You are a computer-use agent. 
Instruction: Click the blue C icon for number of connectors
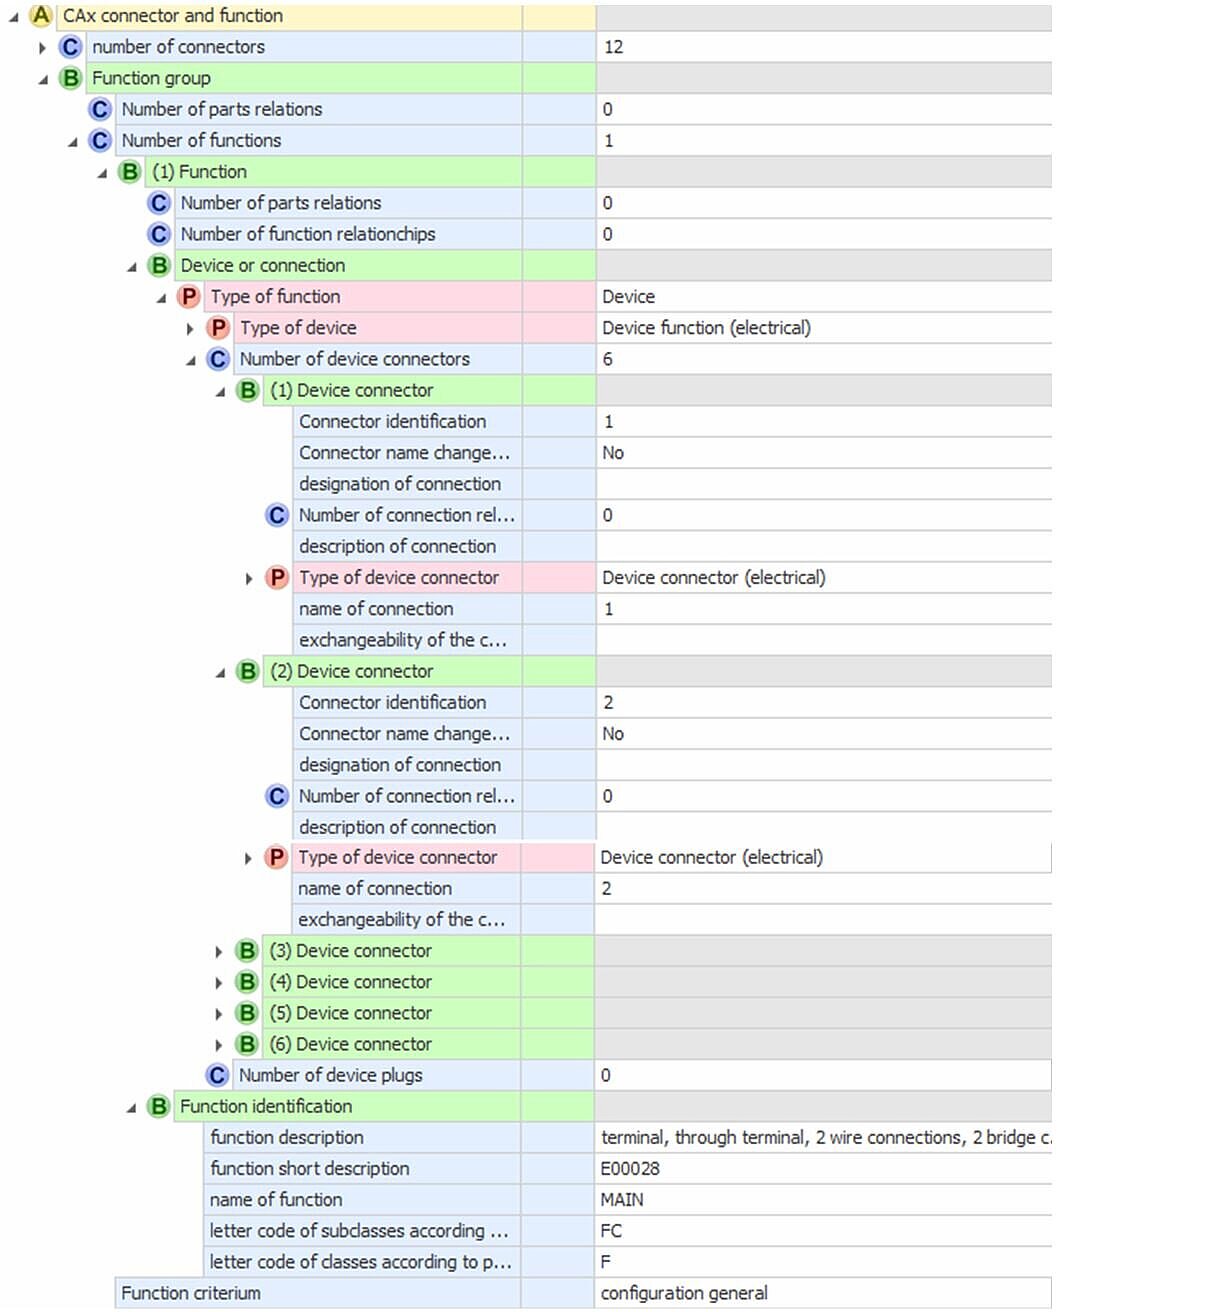pyautogui.click(x=70, y=47)
